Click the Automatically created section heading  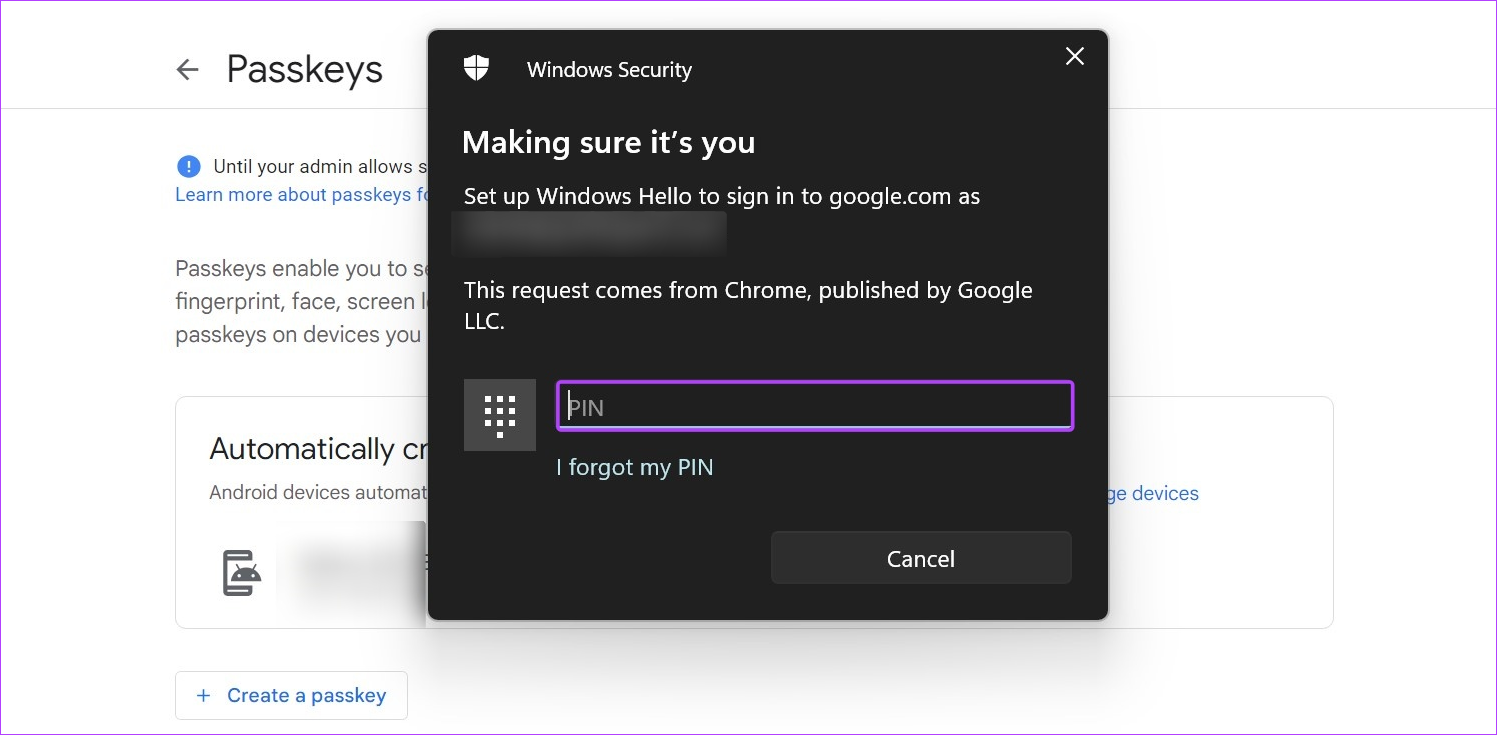pyautogui.click(x=318, y=449)
